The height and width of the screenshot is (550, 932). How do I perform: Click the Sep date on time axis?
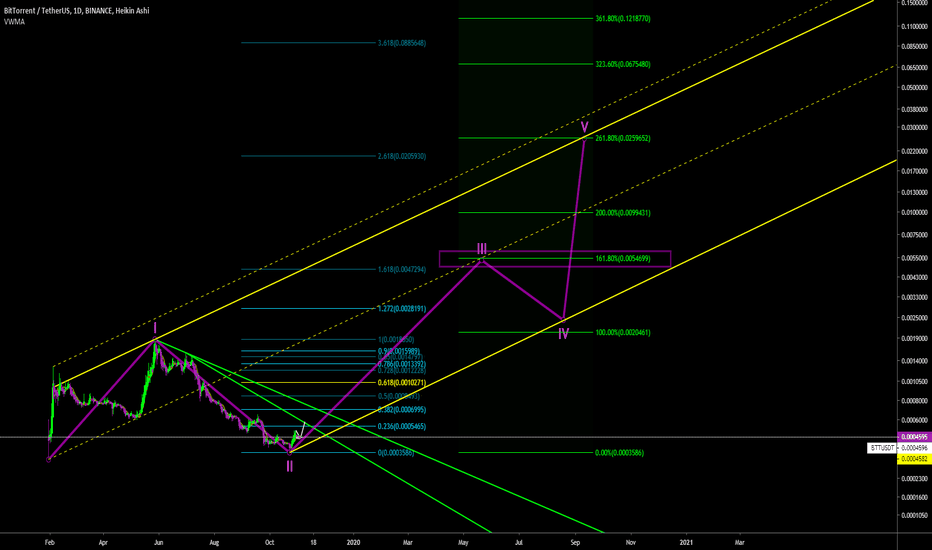[x=575, y=542]
